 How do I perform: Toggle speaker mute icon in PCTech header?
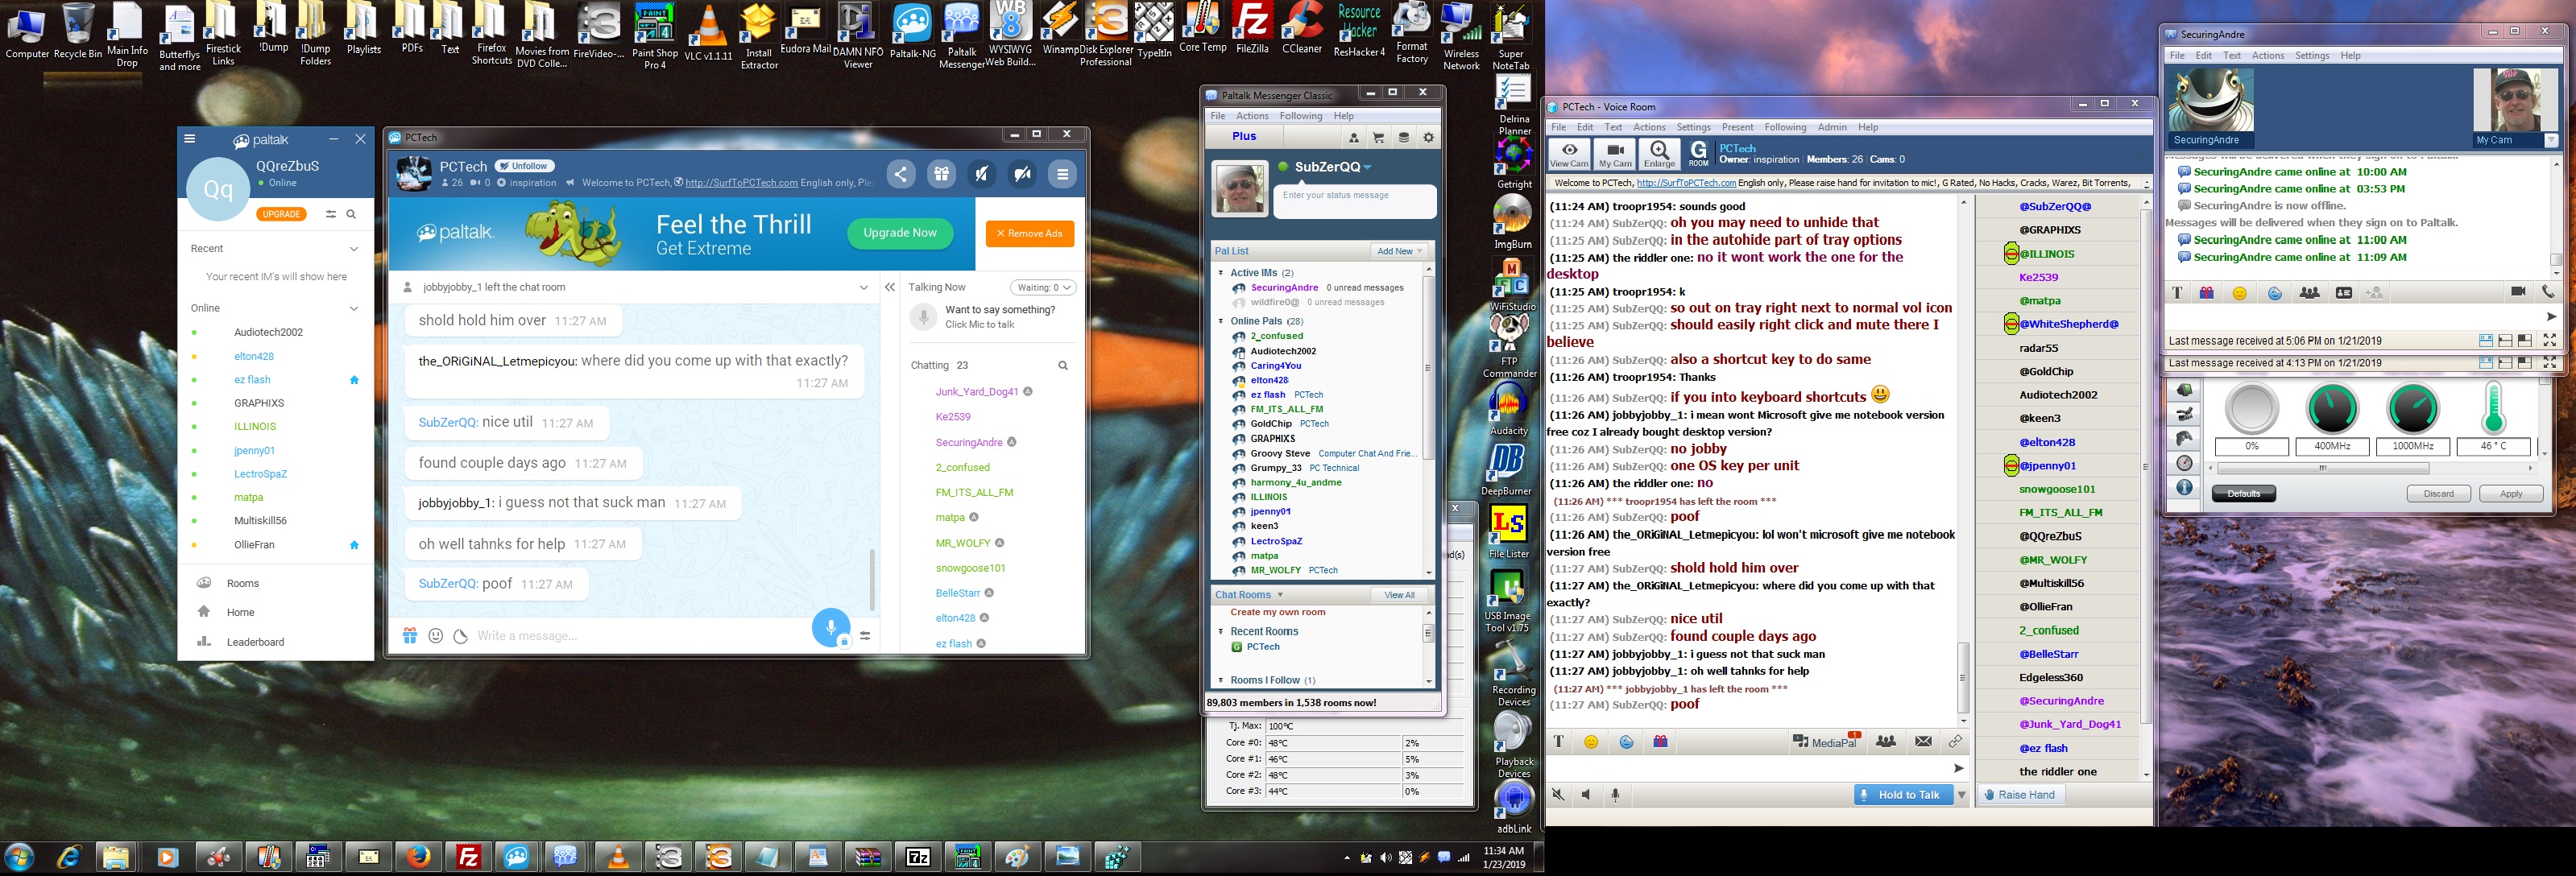[982, 174]
